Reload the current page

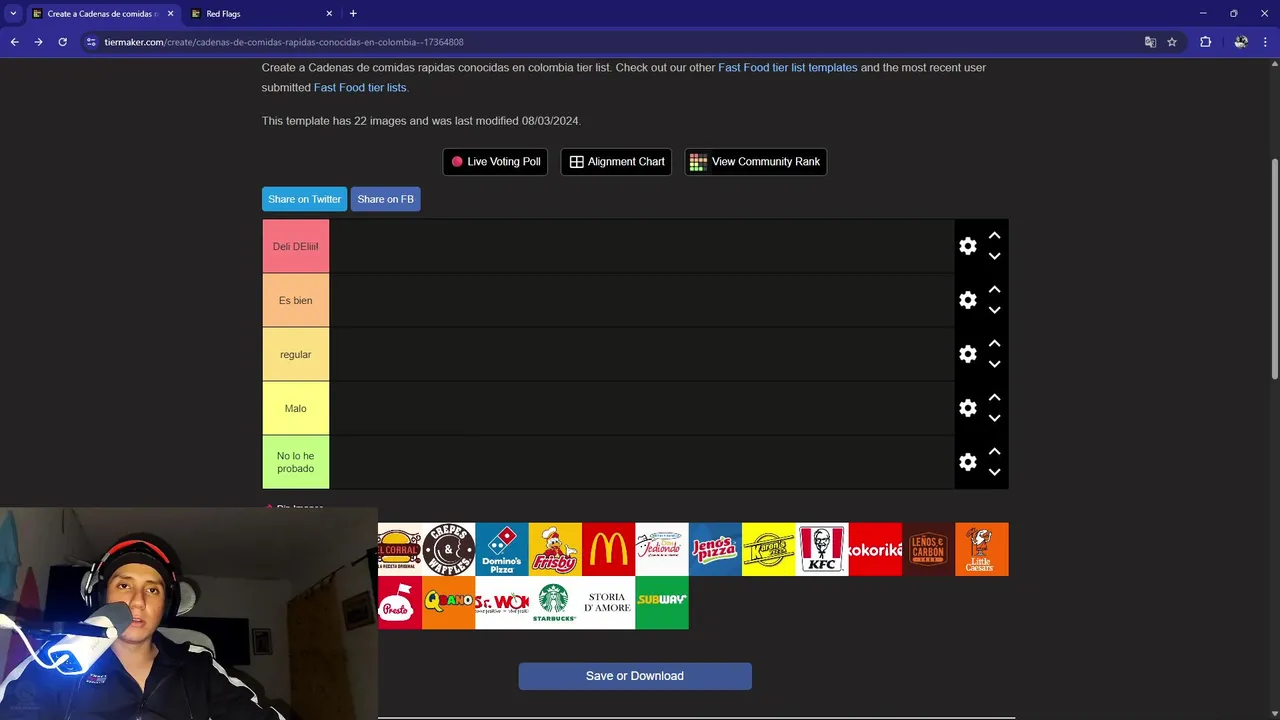click(62, 42)
